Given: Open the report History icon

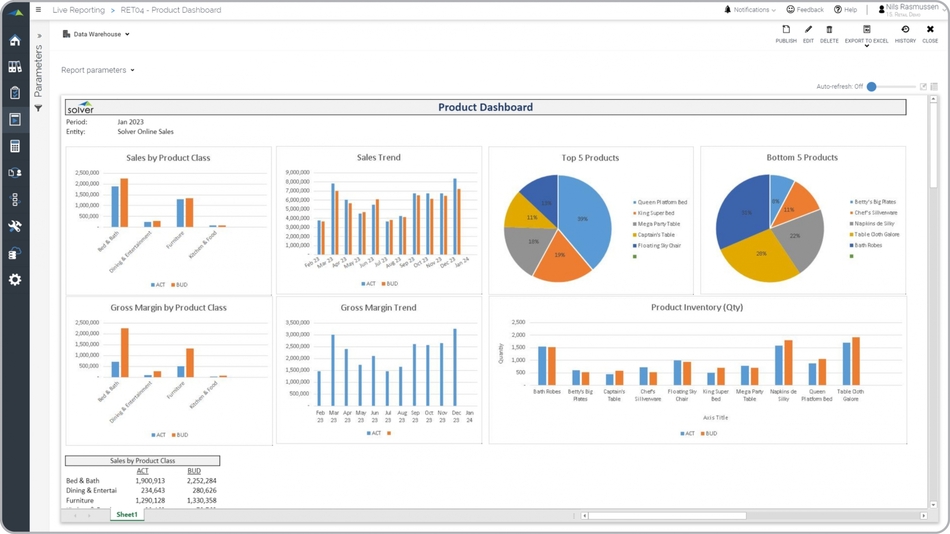Looking at the screenshot, I should [905, 34].
